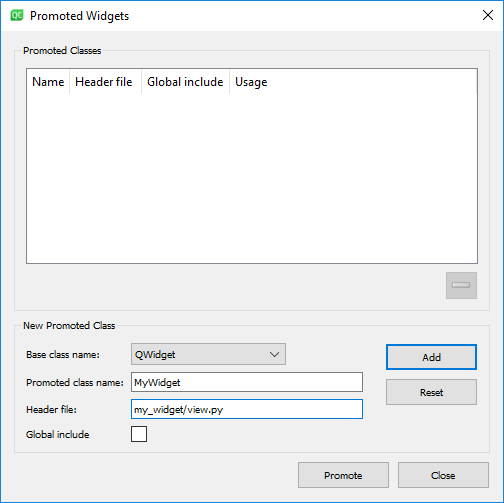
Task: Close the Promoted Widgets dialog with X
Action: coord(488,15)
